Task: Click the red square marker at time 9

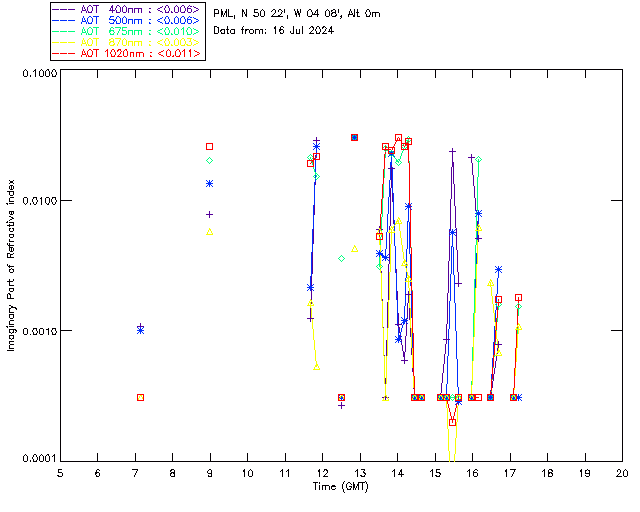Action: click(209, 147)
